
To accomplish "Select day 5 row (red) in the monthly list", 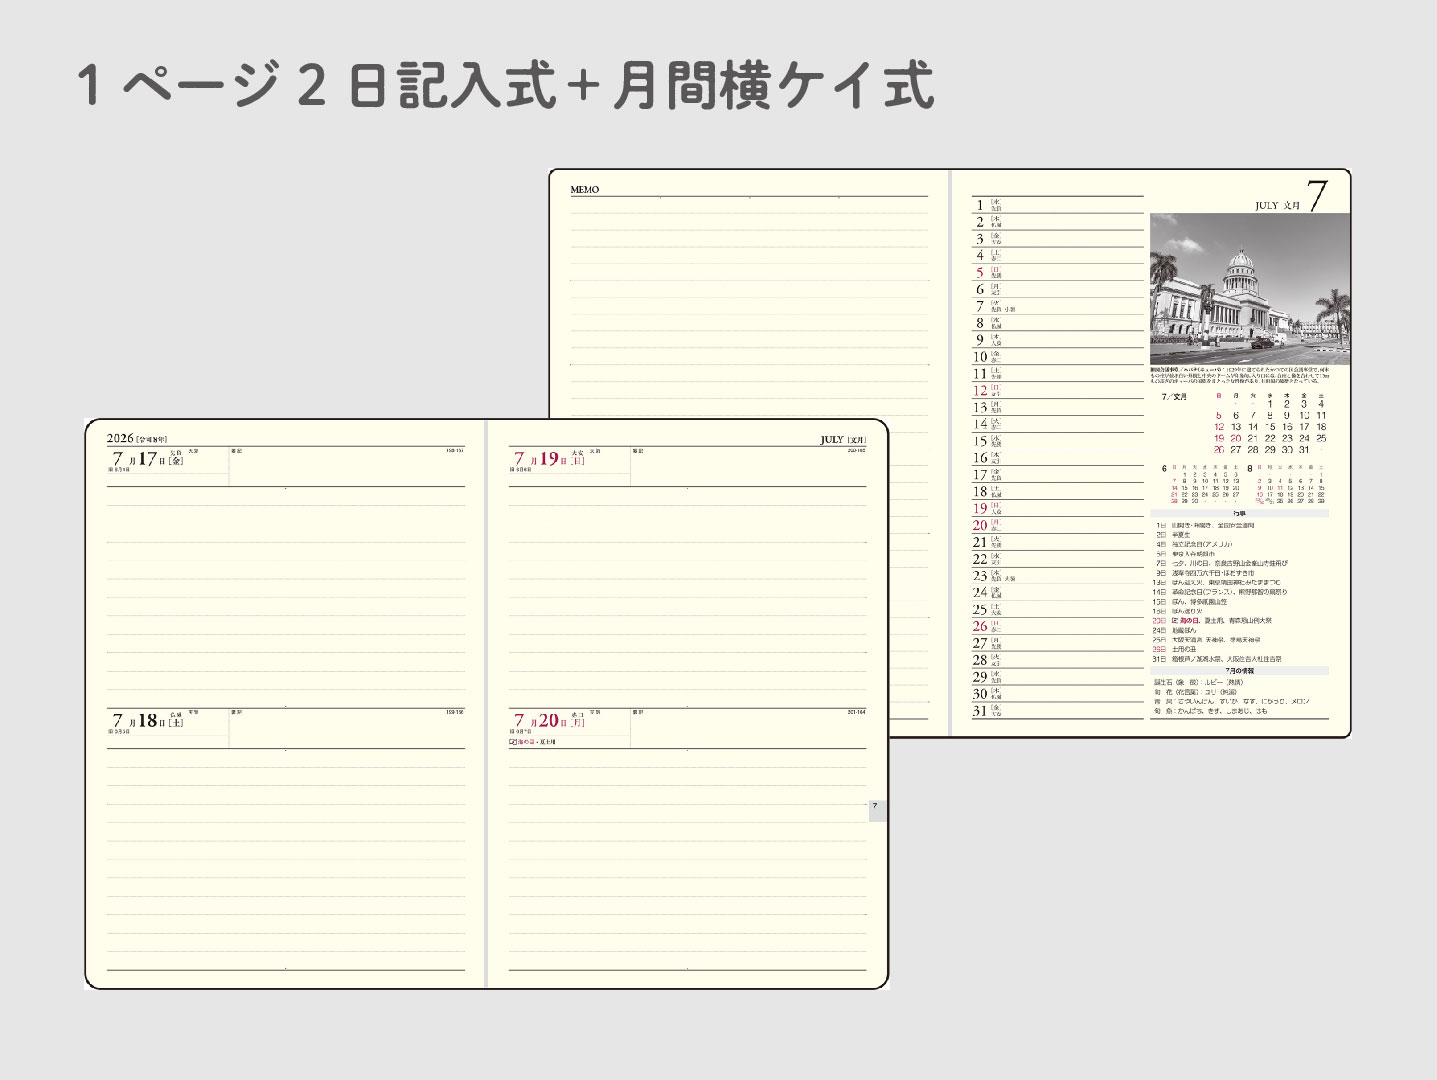I will (1058, 272).
